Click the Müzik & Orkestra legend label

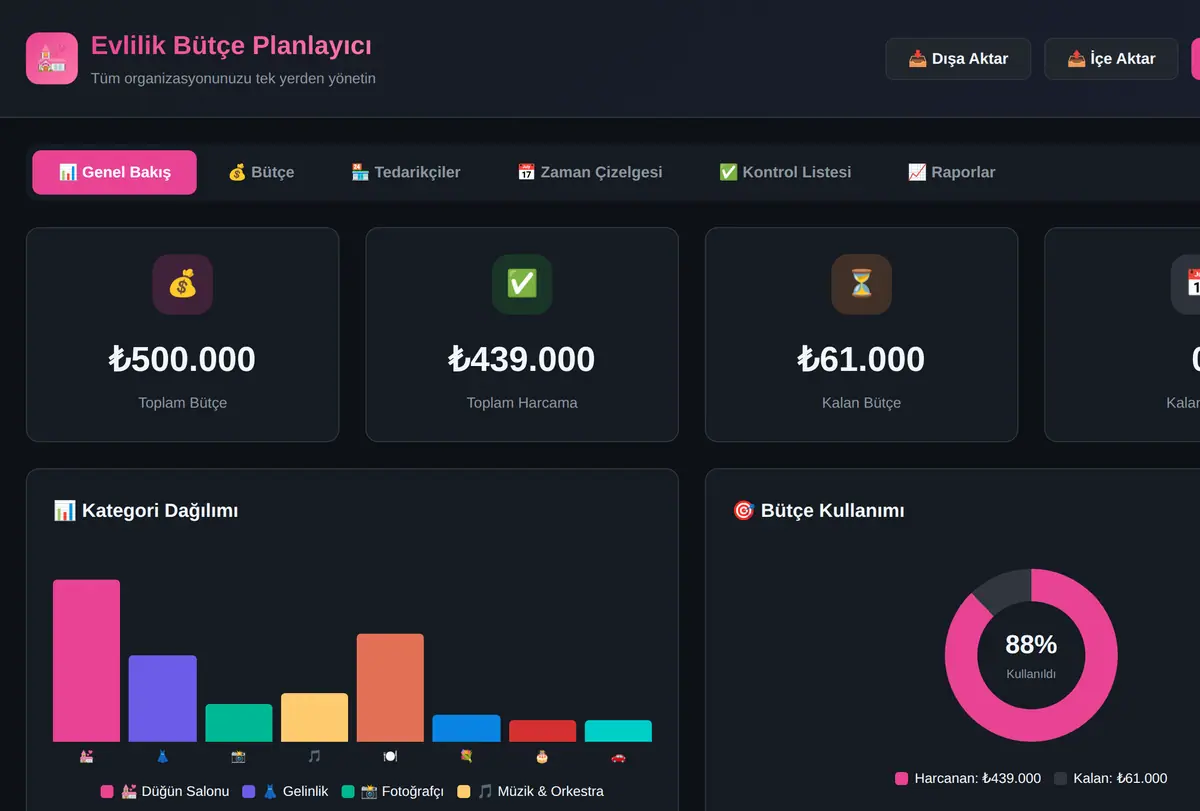(x=540, y=791)
